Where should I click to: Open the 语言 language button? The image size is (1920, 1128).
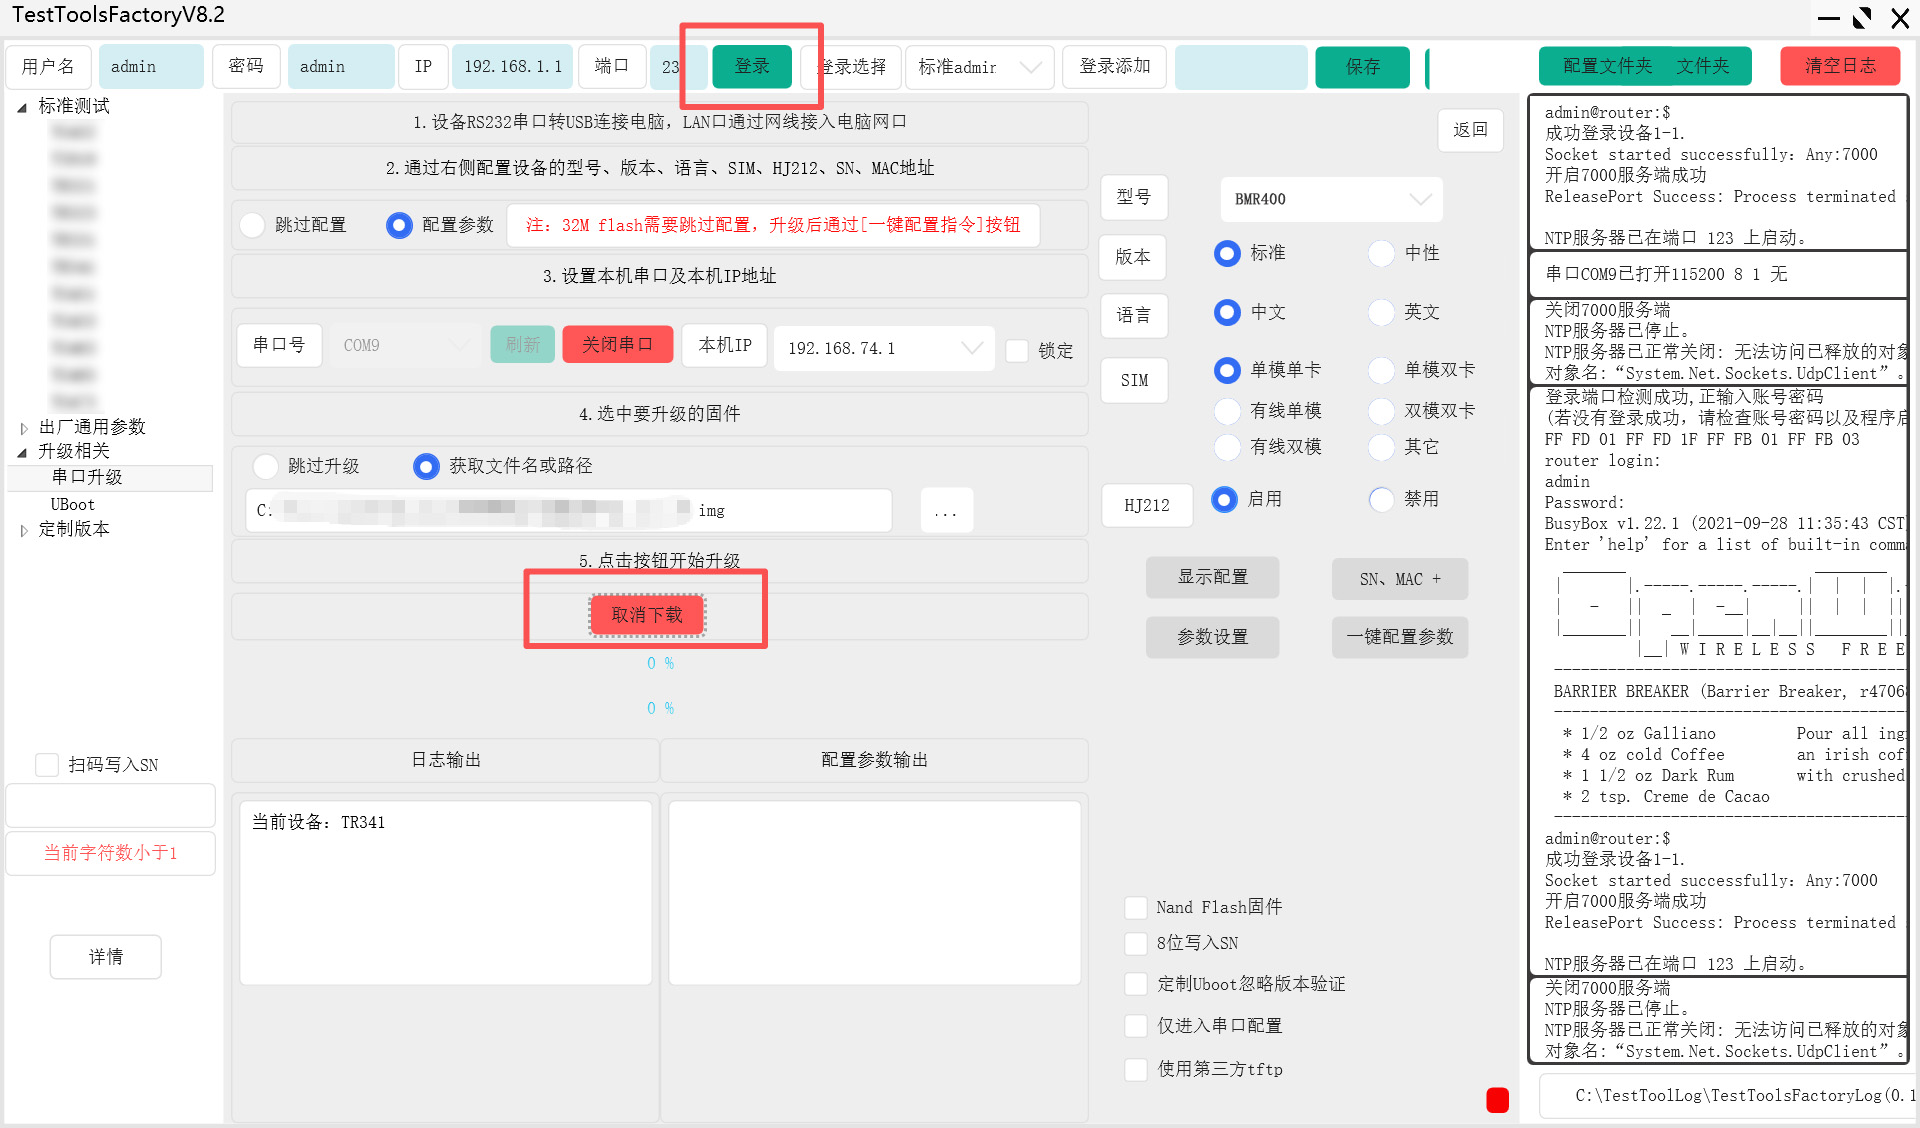1134,316
